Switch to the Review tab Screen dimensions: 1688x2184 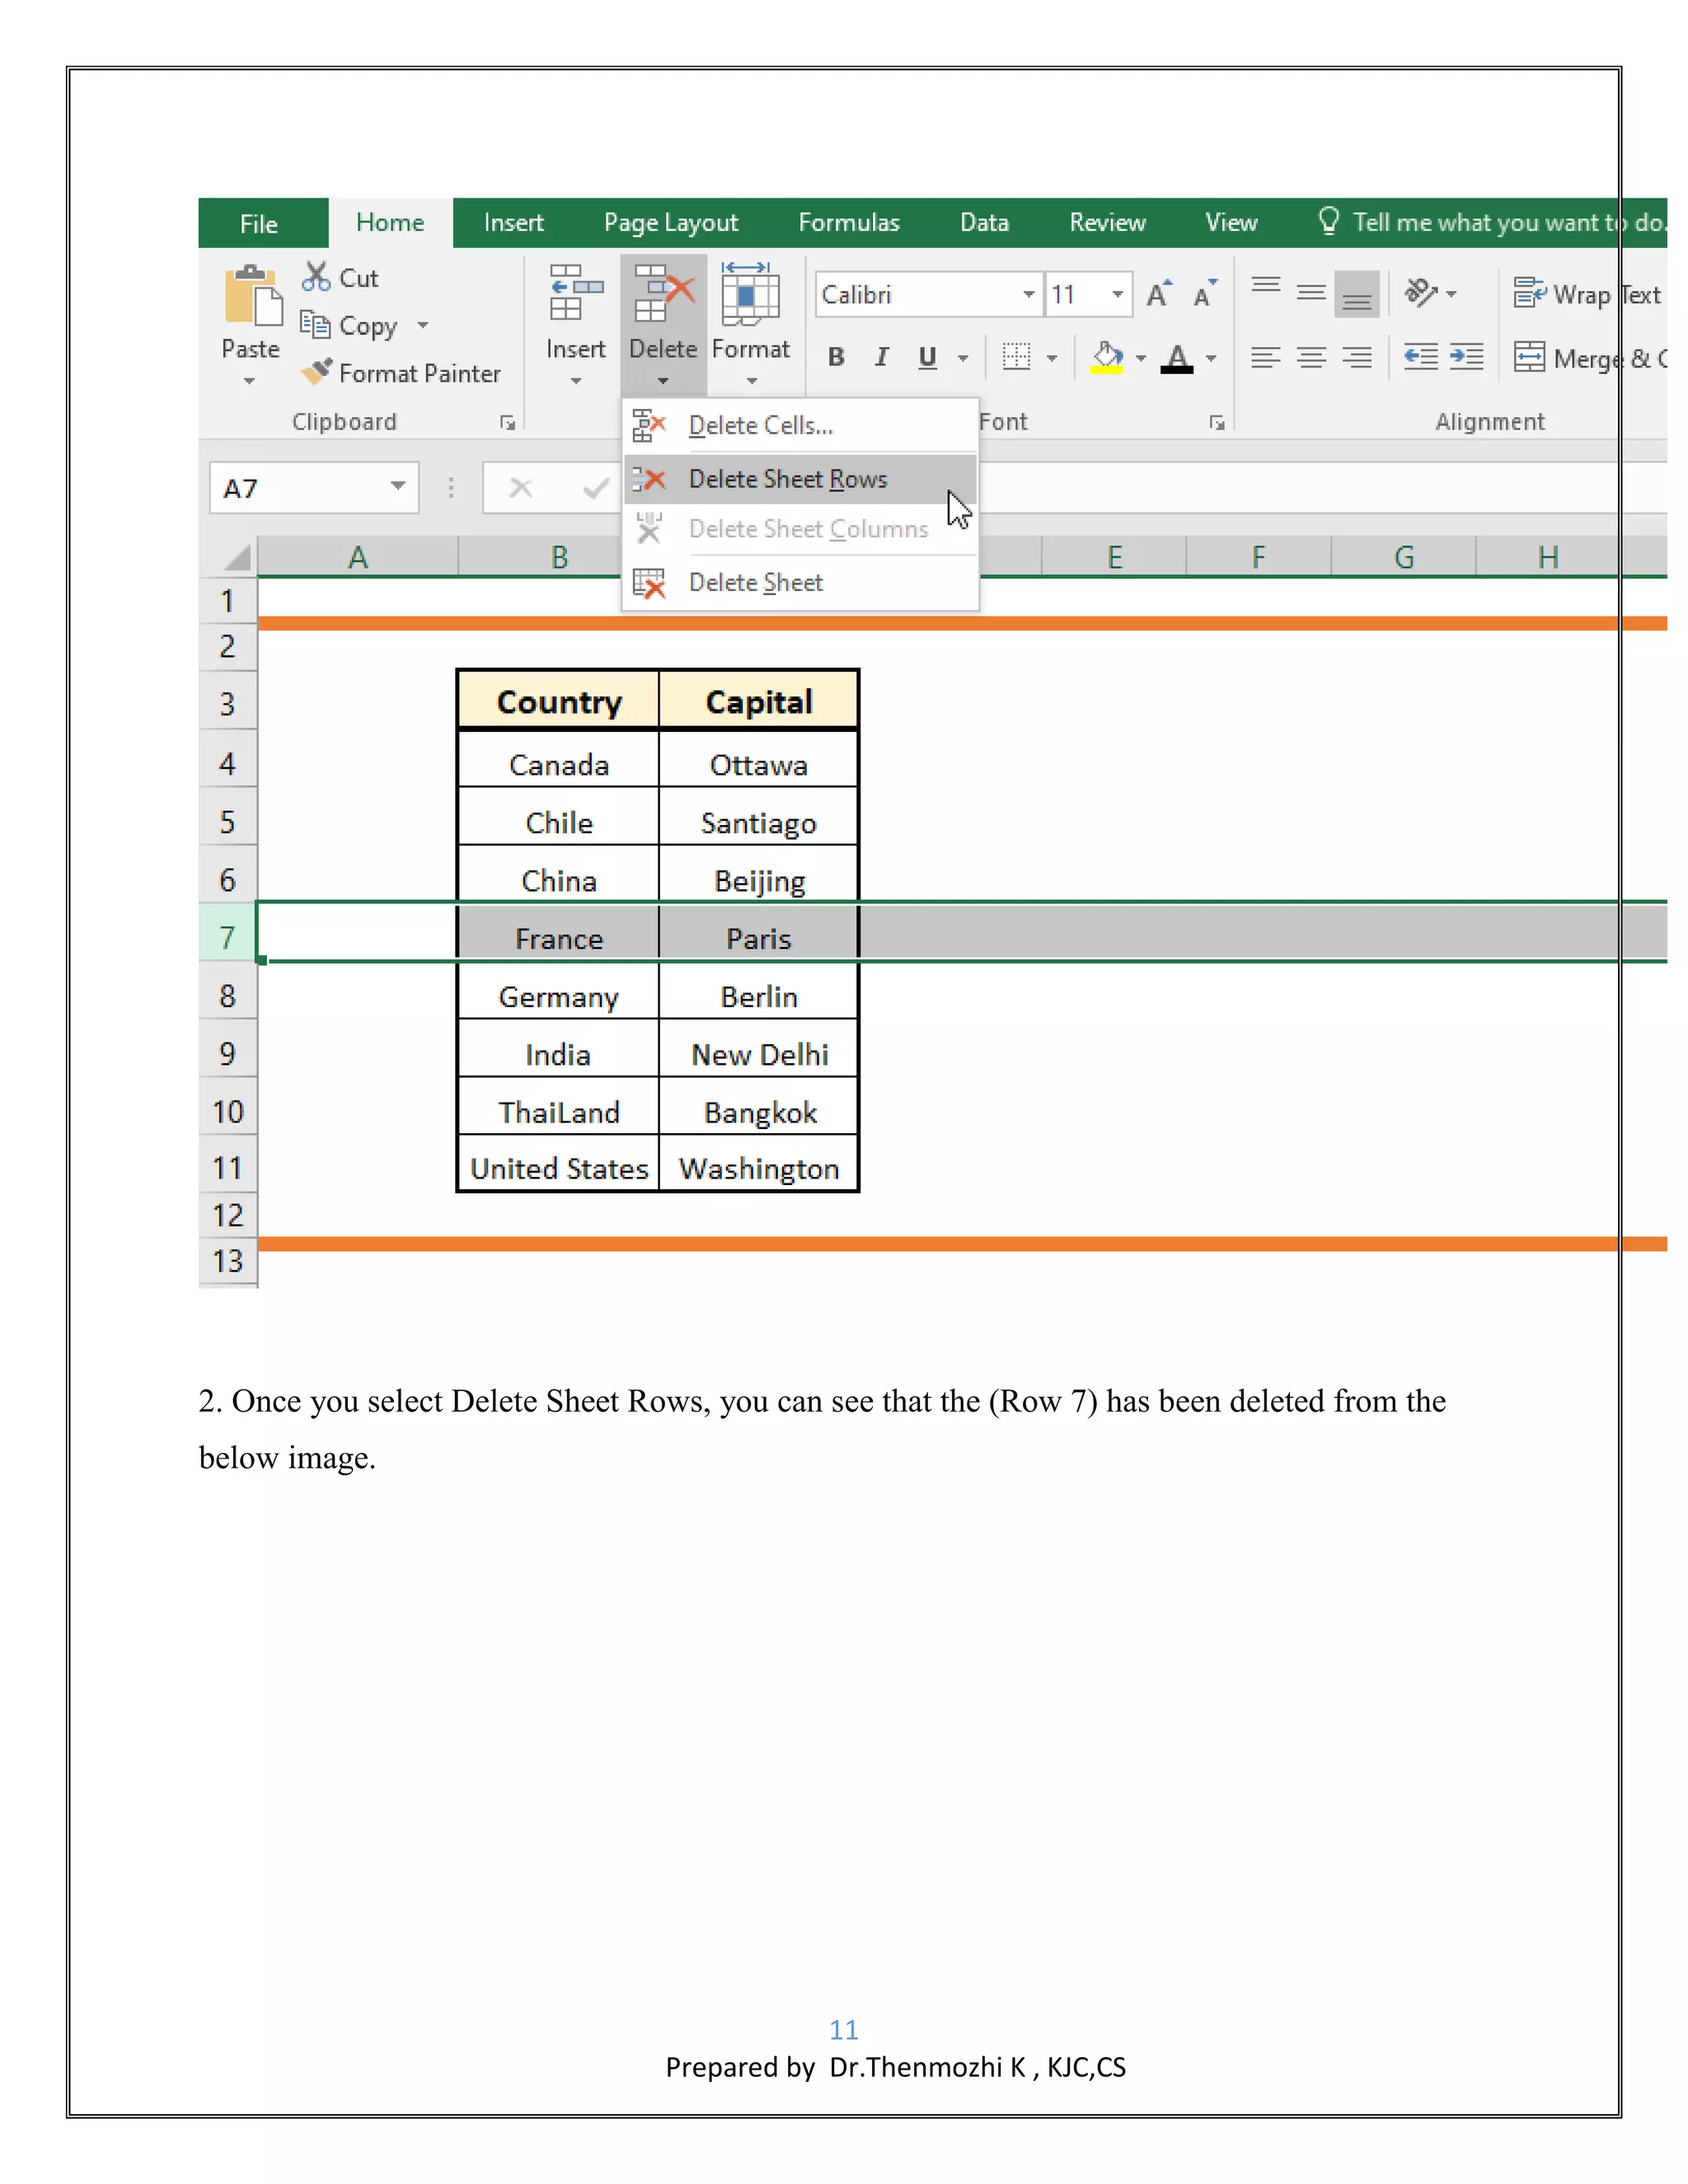1107,222
